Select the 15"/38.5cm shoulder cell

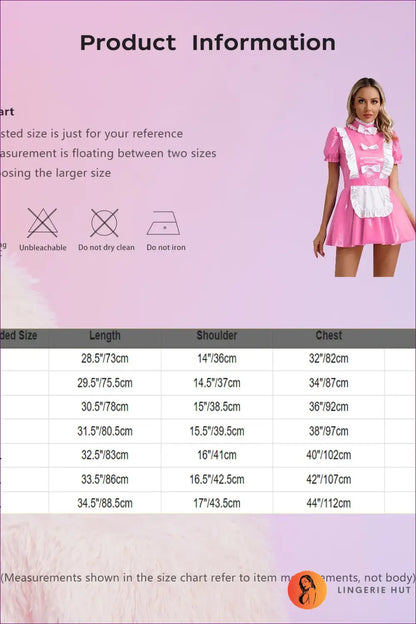(217, 407)
